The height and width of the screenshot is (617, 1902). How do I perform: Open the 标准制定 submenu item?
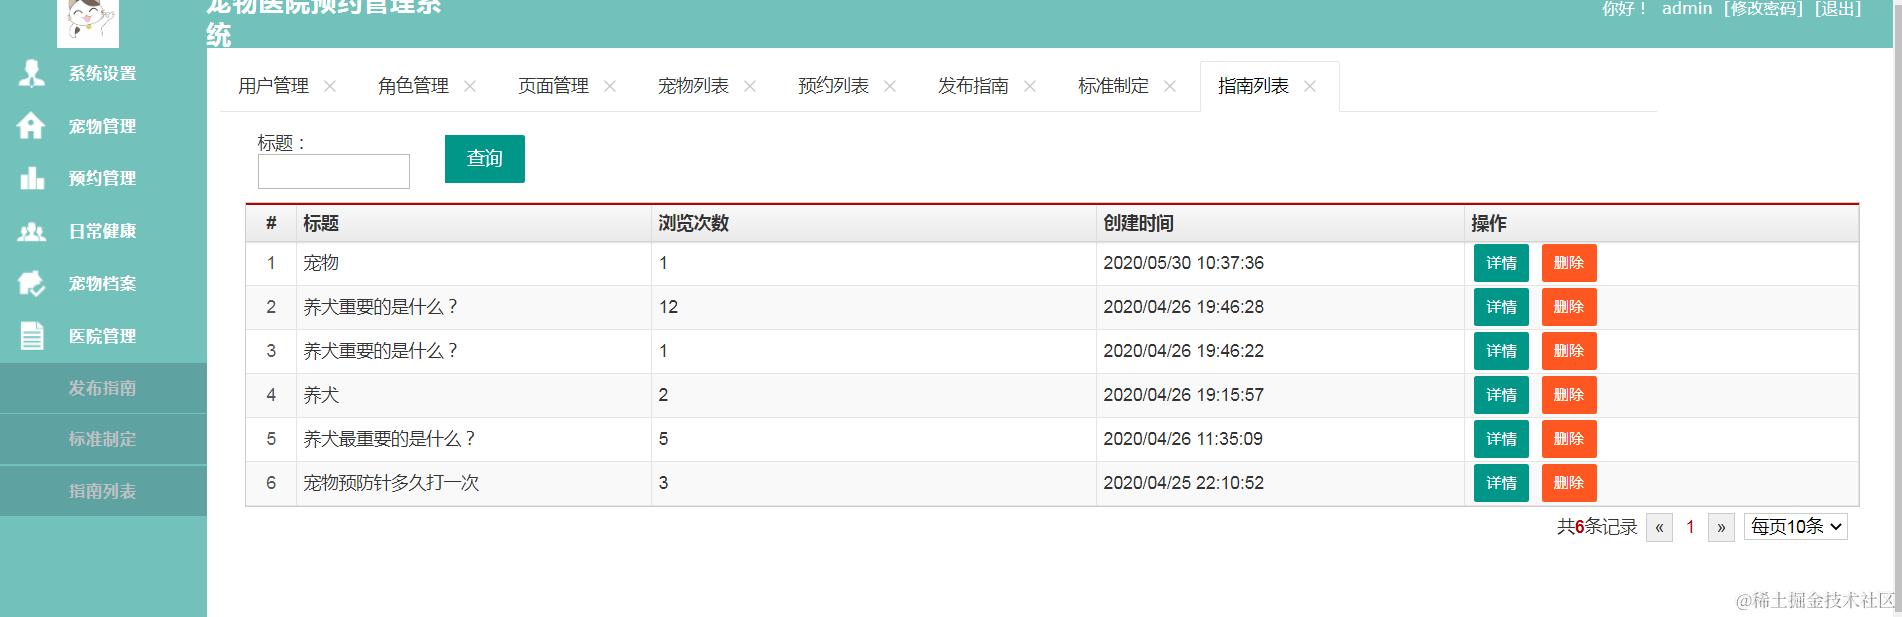click(x=103, y=439)
